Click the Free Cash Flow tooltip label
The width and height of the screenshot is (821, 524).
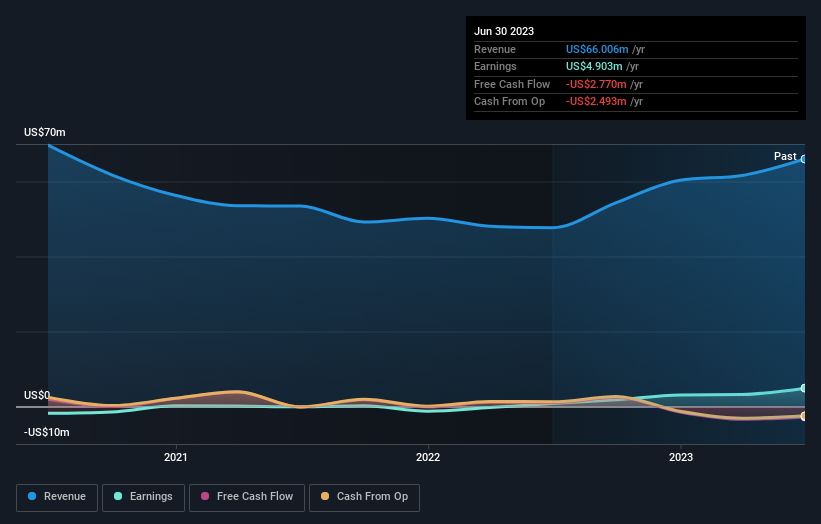(512, 84)
